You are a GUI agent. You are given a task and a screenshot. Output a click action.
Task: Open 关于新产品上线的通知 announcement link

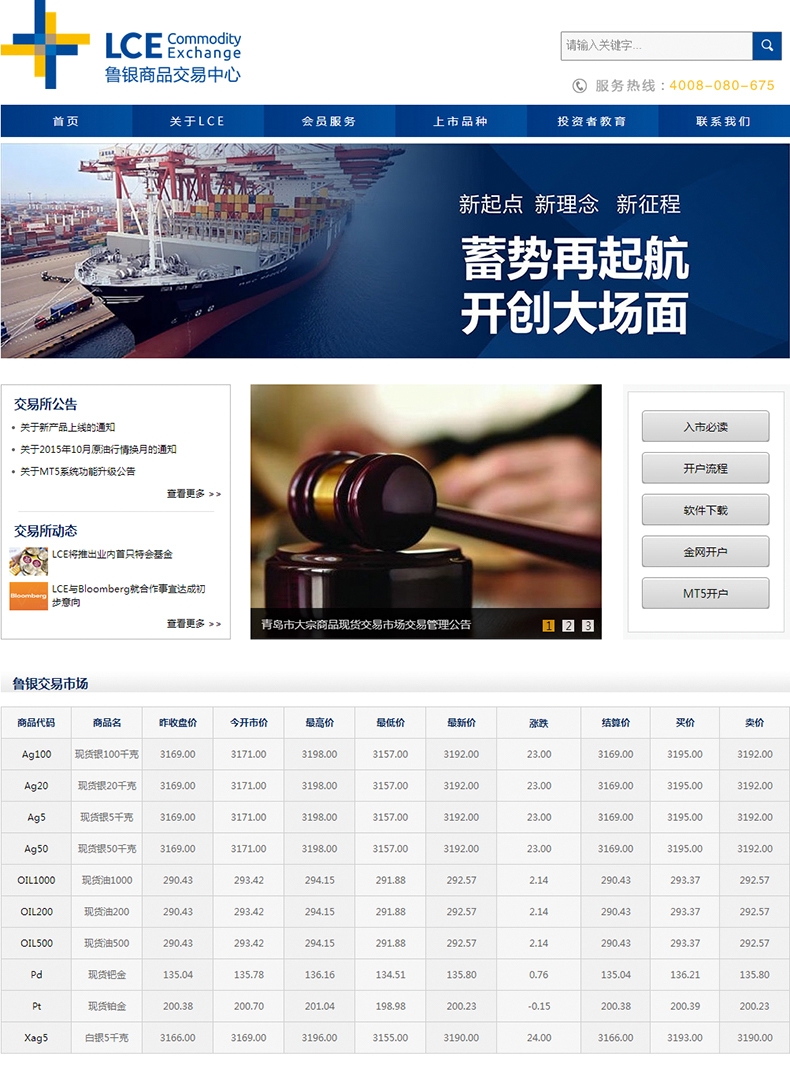pos(68,428)
